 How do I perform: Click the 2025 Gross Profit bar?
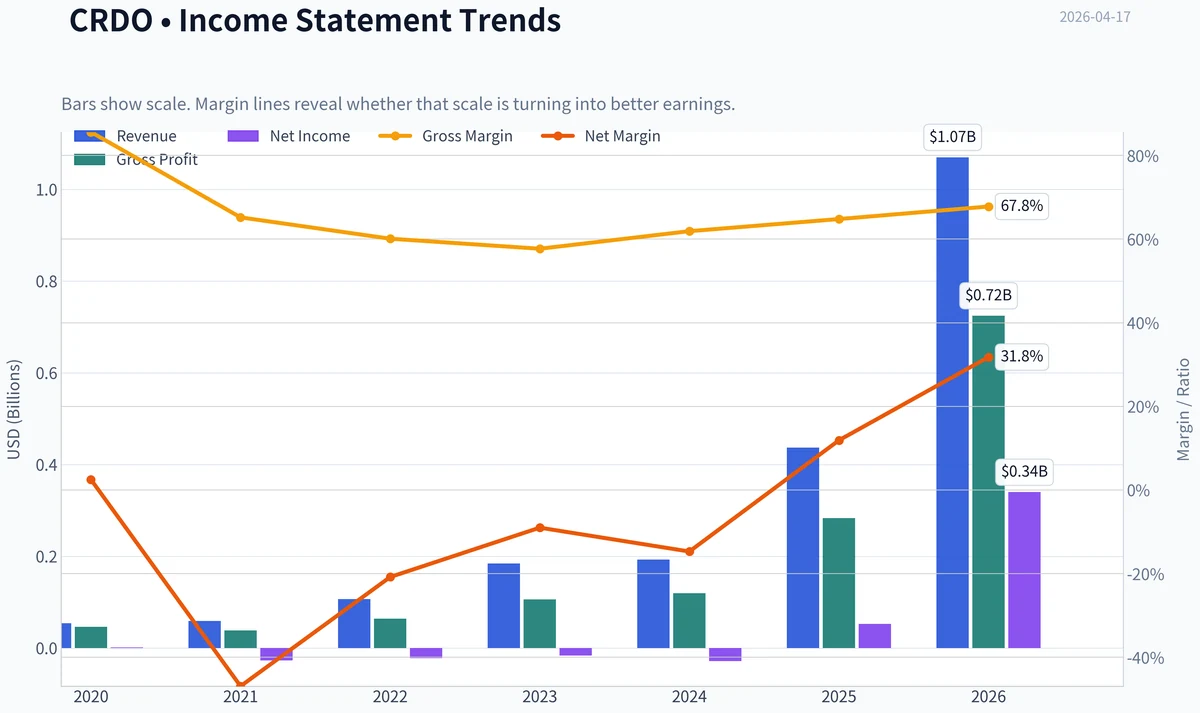click(839, 583)
